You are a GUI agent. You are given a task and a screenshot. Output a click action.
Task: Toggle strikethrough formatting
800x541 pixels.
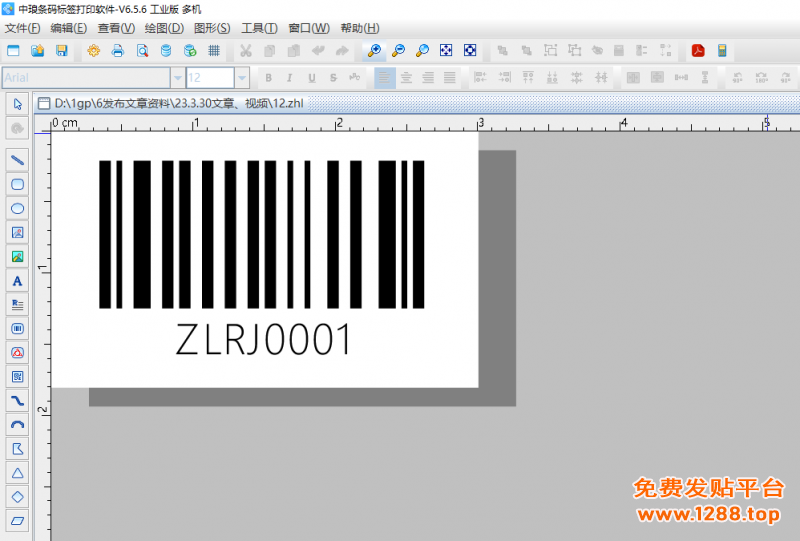[x=333, y=78]
